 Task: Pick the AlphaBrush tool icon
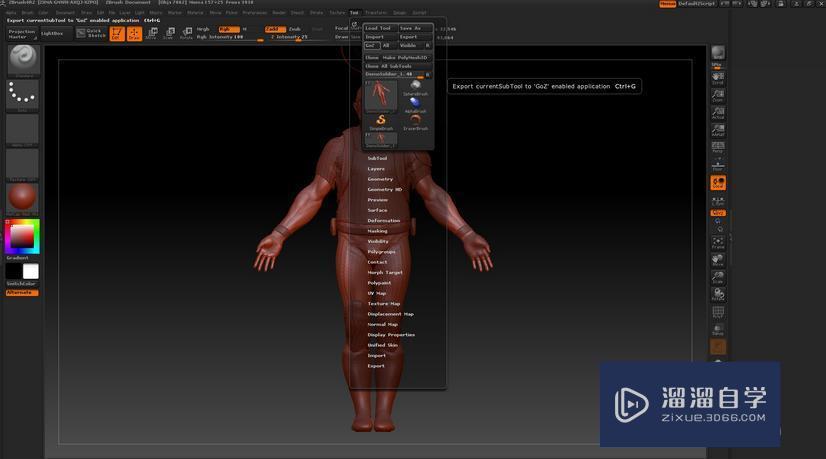point(415,103)
